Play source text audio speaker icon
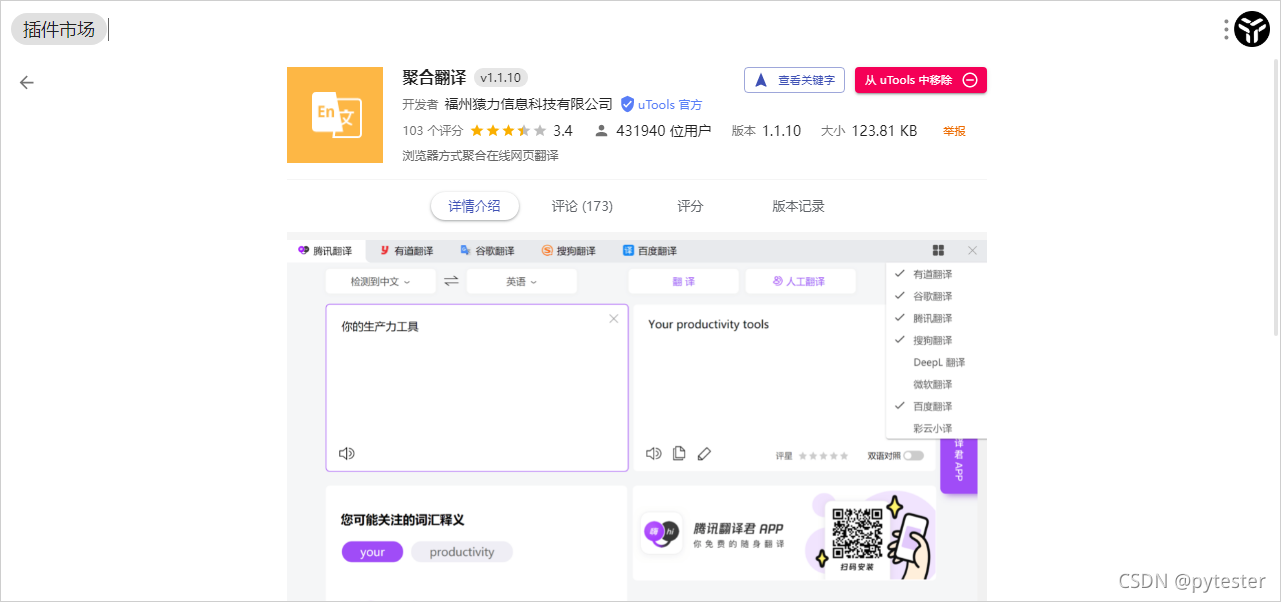The height and width of the screenshot is (602, 1281). [x=347, y=453]
